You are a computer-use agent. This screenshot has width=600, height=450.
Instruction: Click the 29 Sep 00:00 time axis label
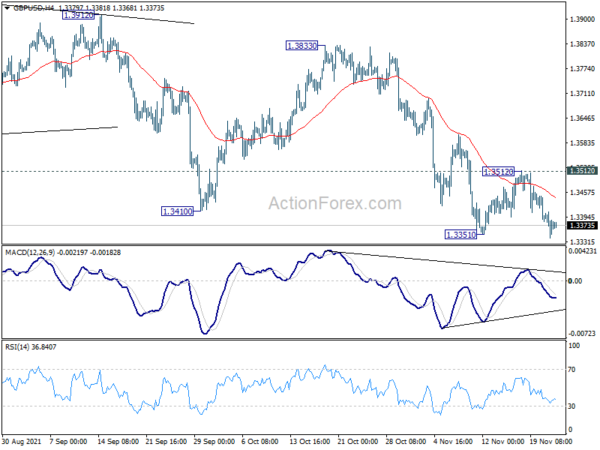(x=214, y=442)
